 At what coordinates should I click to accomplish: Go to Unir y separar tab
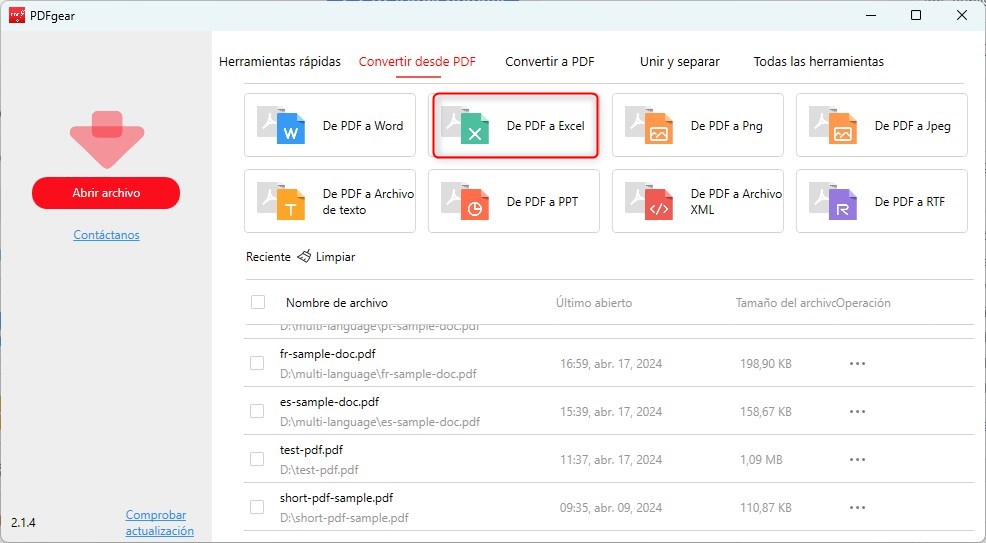680,62
